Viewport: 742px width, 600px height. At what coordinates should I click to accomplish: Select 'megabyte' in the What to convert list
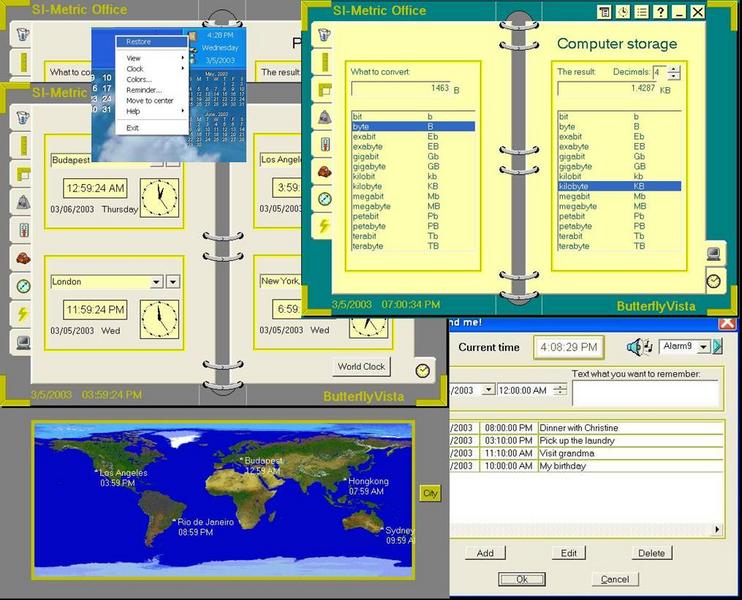click(413, 206)
